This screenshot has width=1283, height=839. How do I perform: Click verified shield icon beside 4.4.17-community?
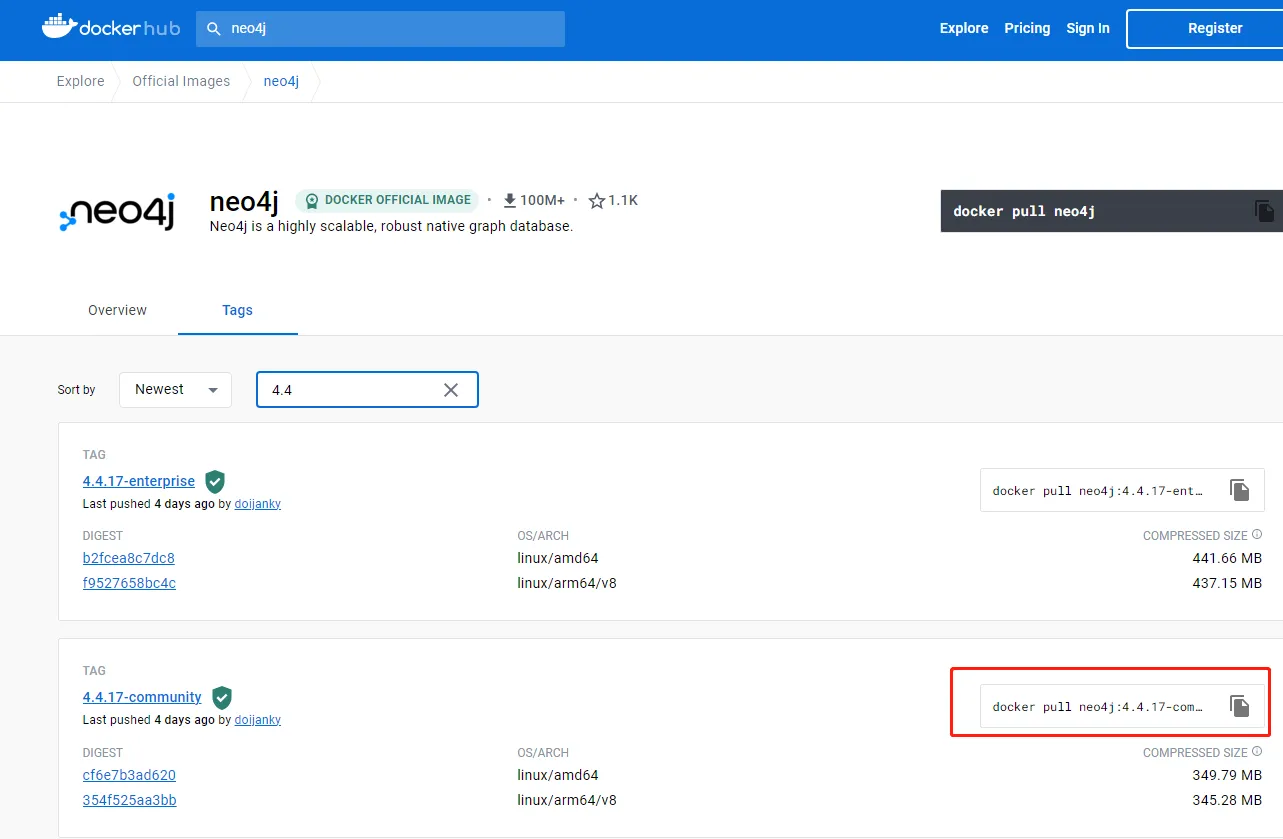click(x=222, y=697)
